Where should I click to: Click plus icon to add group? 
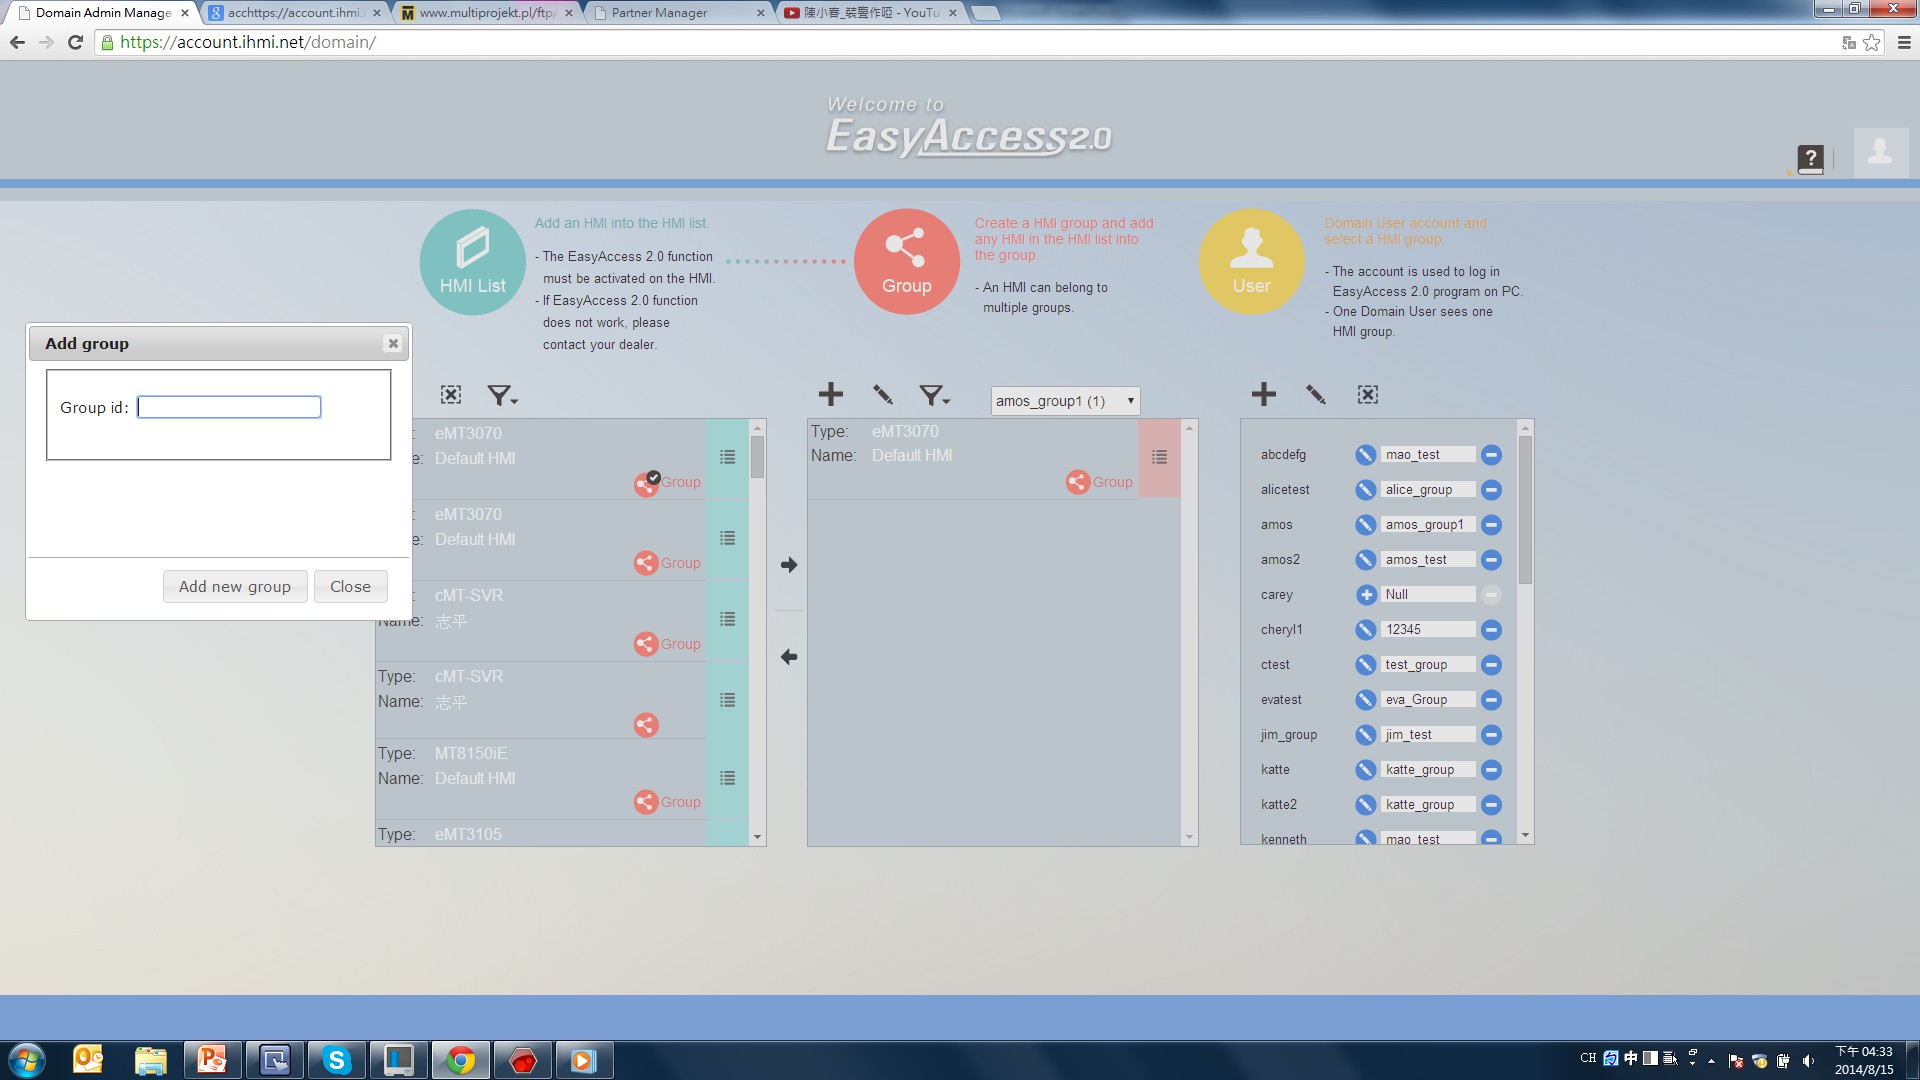[x=830, y=394]
